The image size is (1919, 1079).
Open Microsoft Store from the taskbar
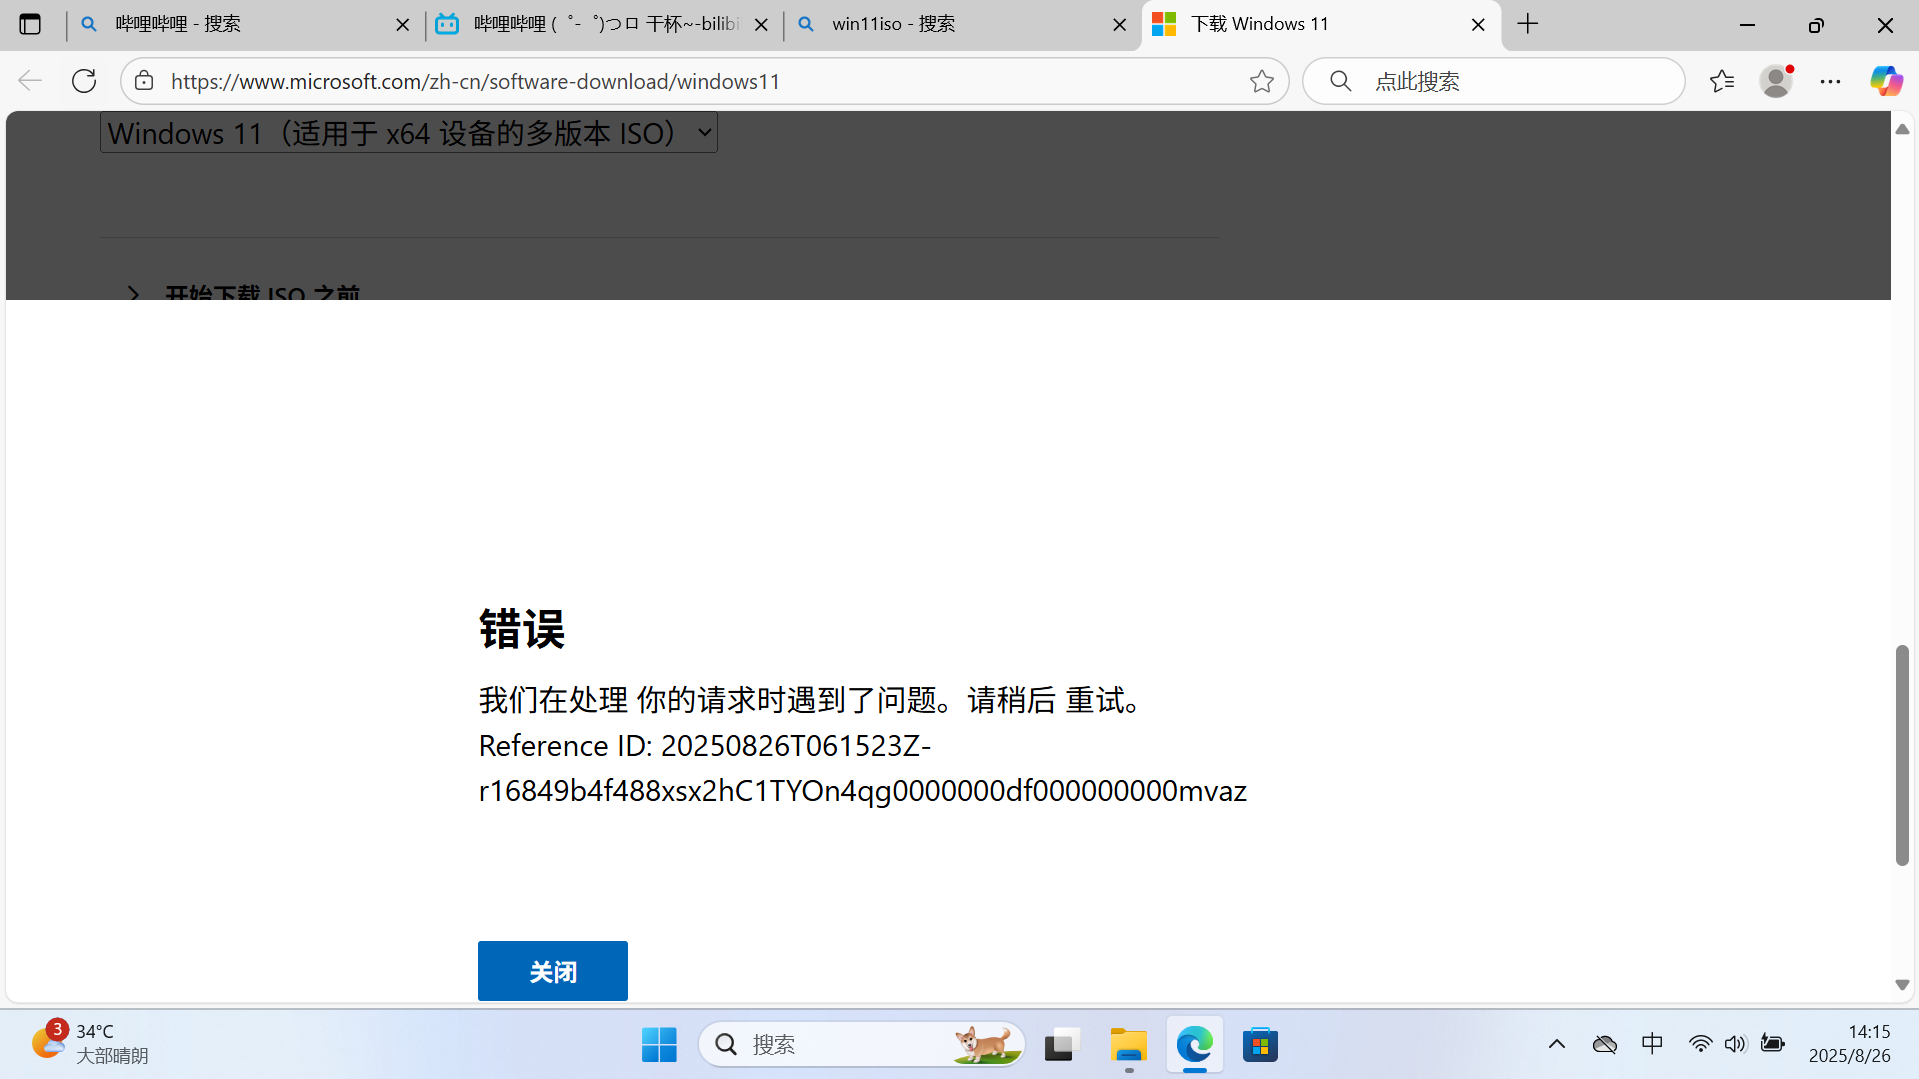pos(1261,1045)
